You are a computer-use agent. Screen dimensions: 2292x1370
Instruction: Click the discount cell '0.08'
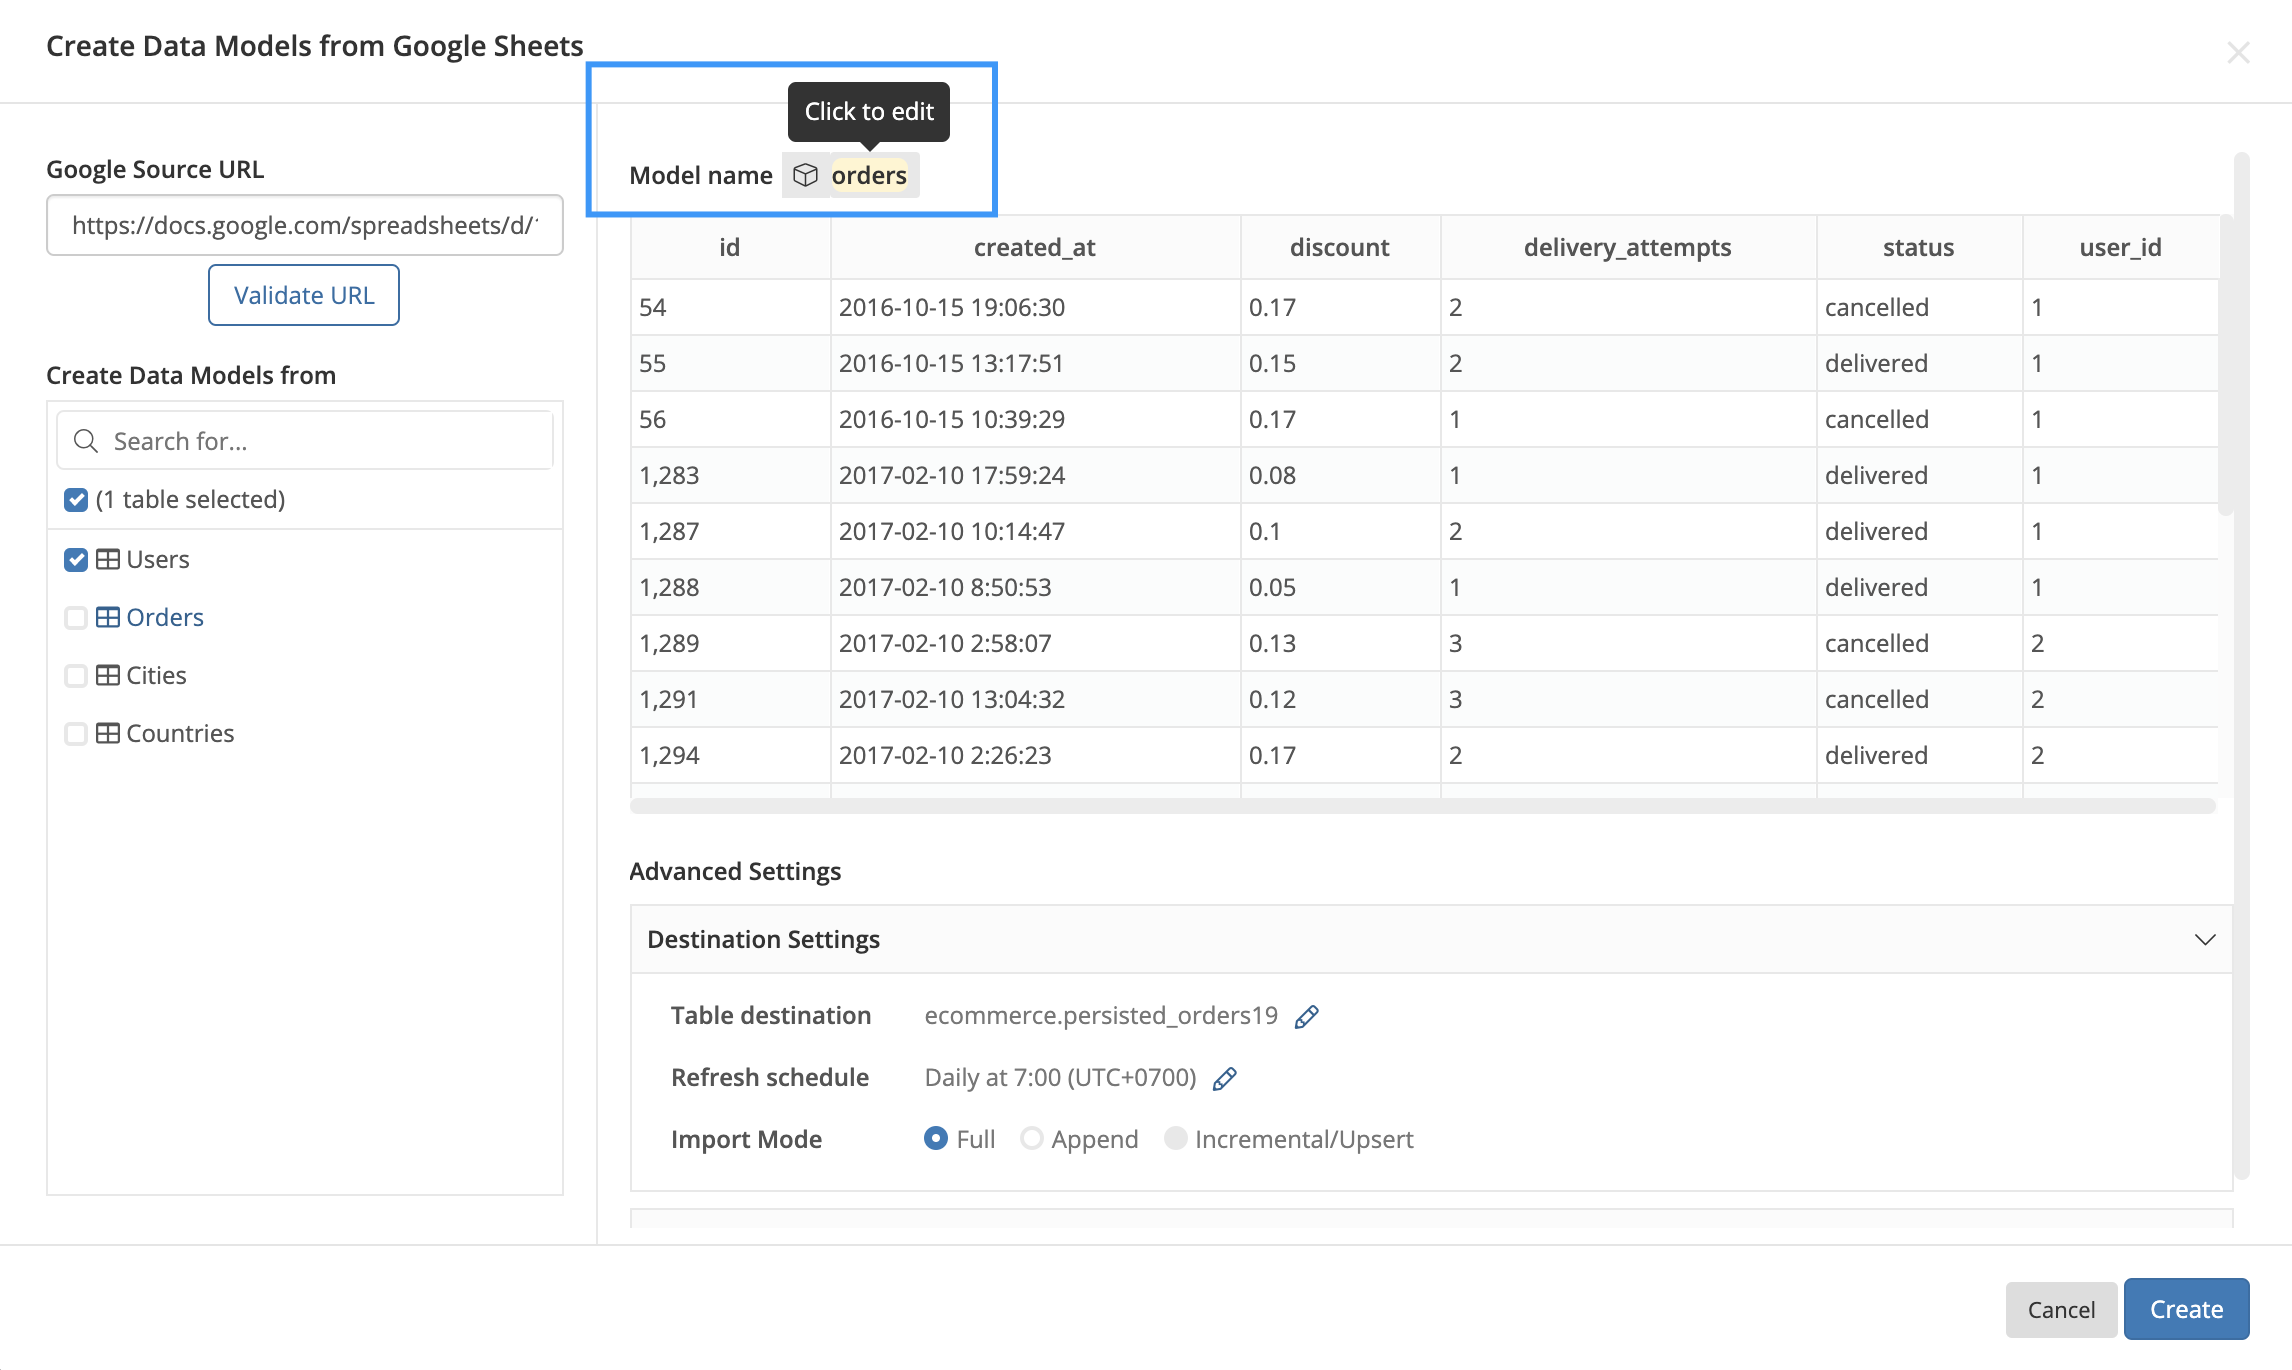coord(1340,475)
